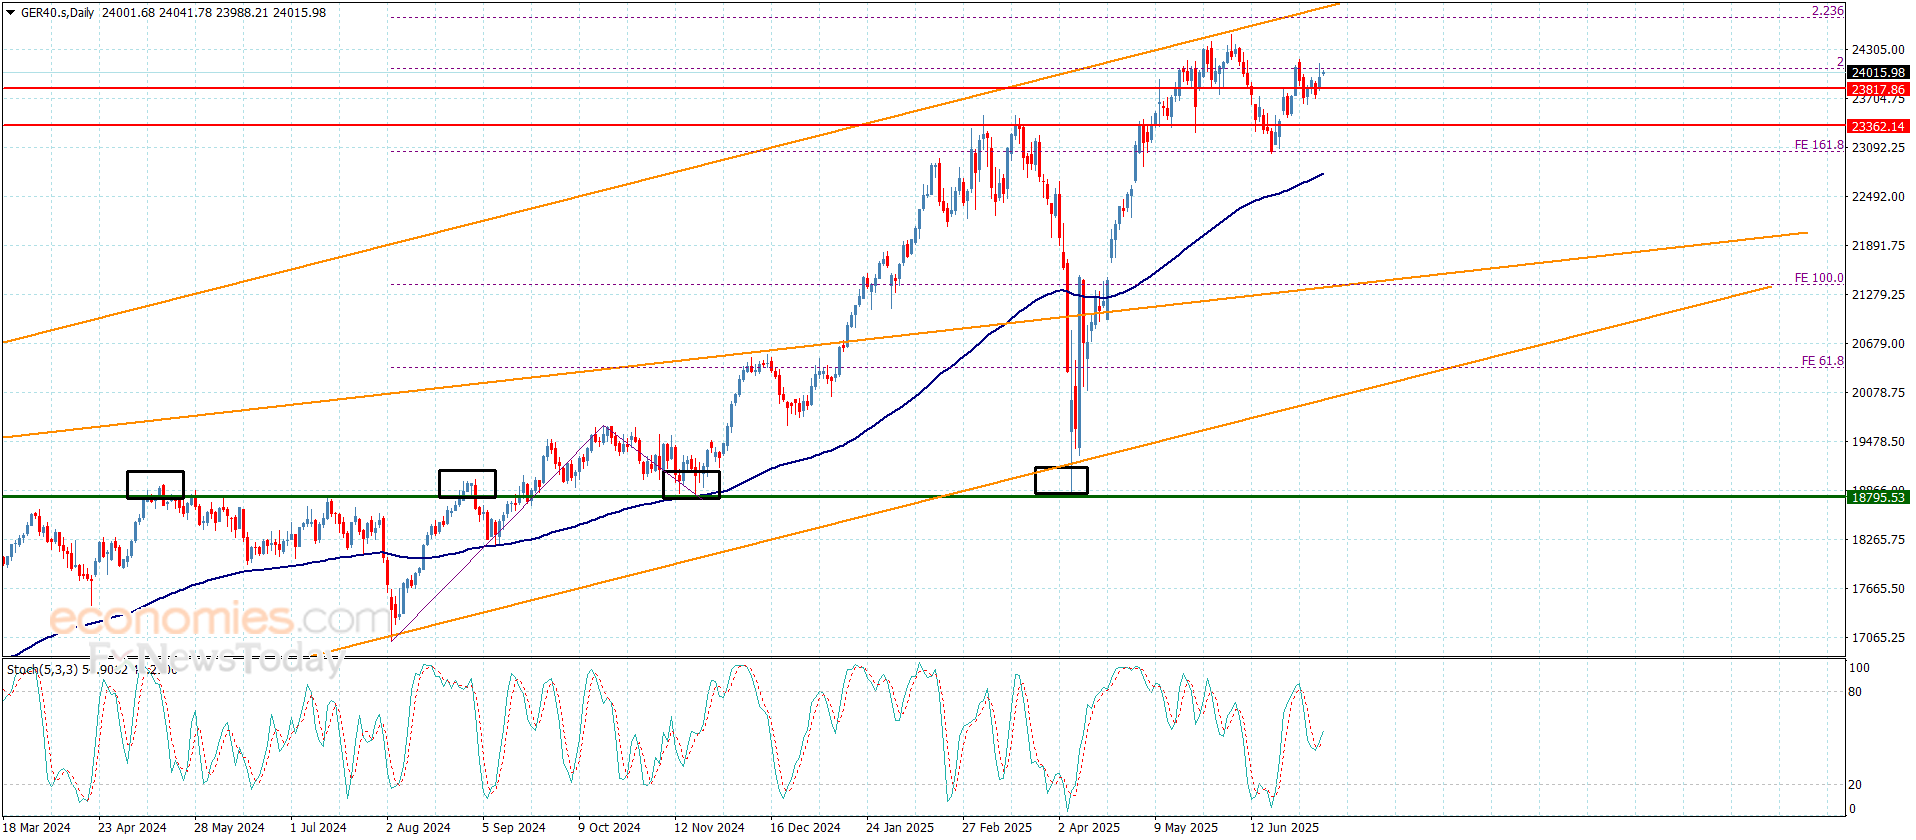The height and width of the screenshot is (840, 1916).
Task: Select the green price tag 18795.53
Action: [1877, 497]
